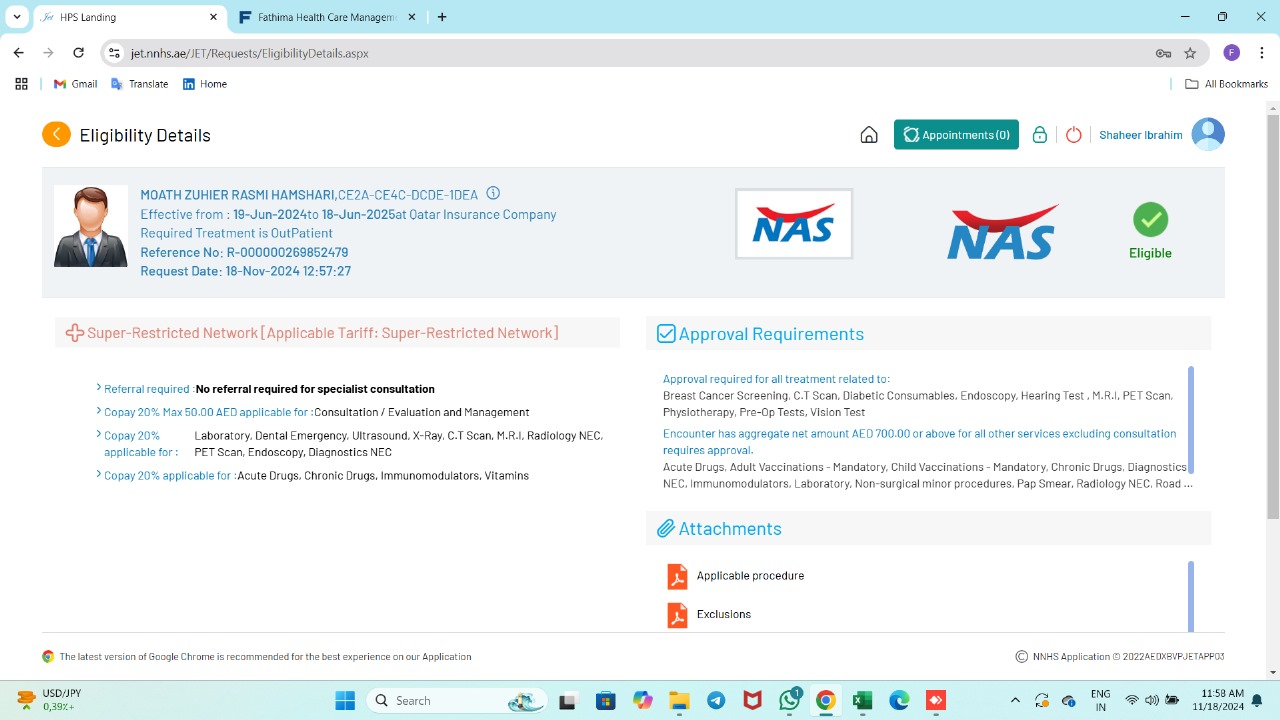Viewport: 1280px width, 720px height.
Task: Open the home icon in page header
Action: tap(869, 135)
